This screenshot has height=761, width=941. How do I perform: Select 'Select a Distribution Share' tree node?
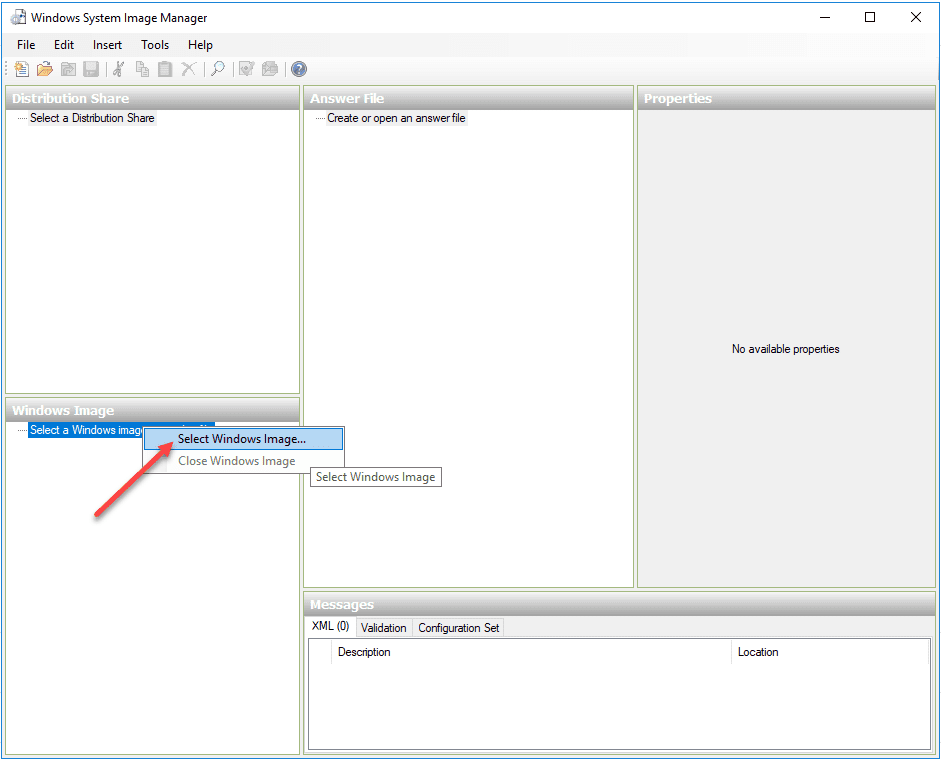[92, 118]
